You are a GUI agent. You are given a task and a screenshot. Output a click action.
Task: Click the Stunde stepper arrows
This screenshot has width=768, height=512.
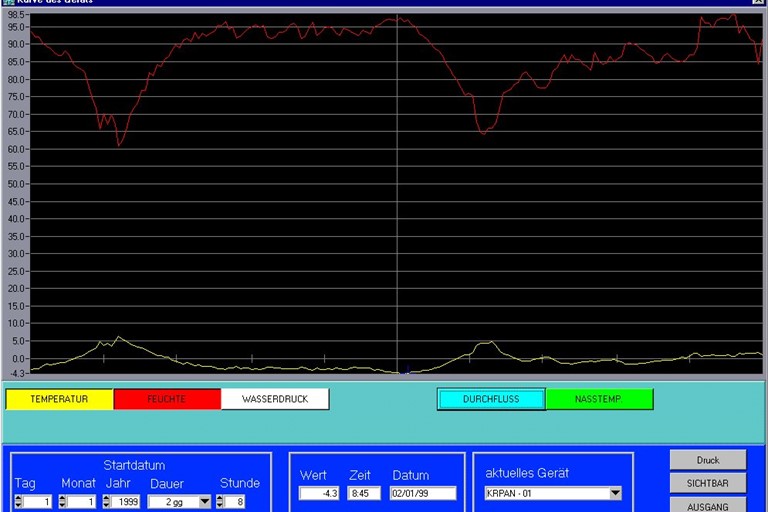click(221, 502)
